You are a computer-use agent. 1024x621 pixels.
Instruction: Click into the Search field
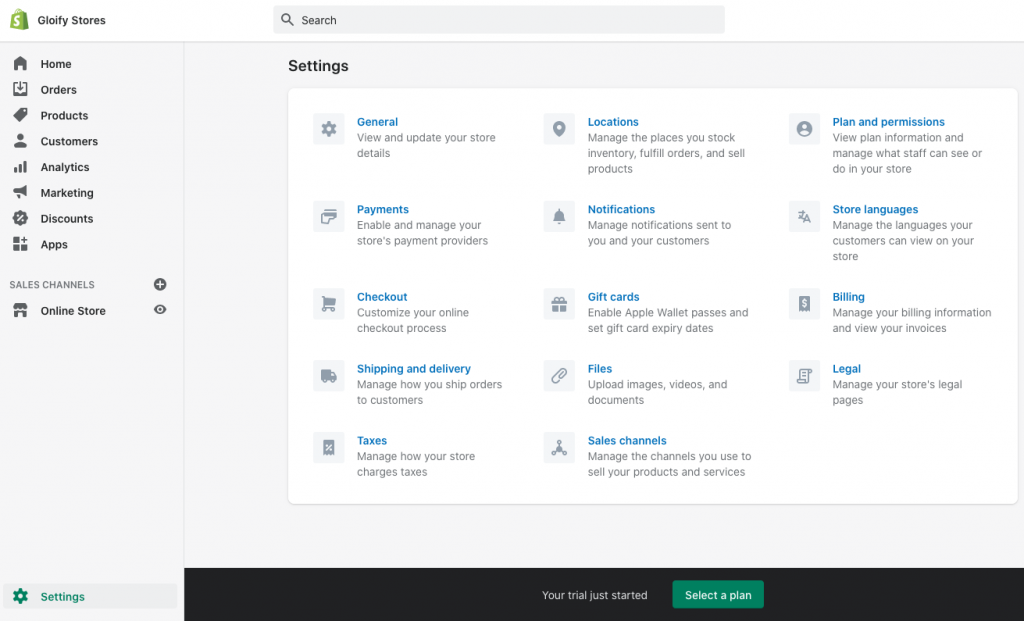coord(499,20)
